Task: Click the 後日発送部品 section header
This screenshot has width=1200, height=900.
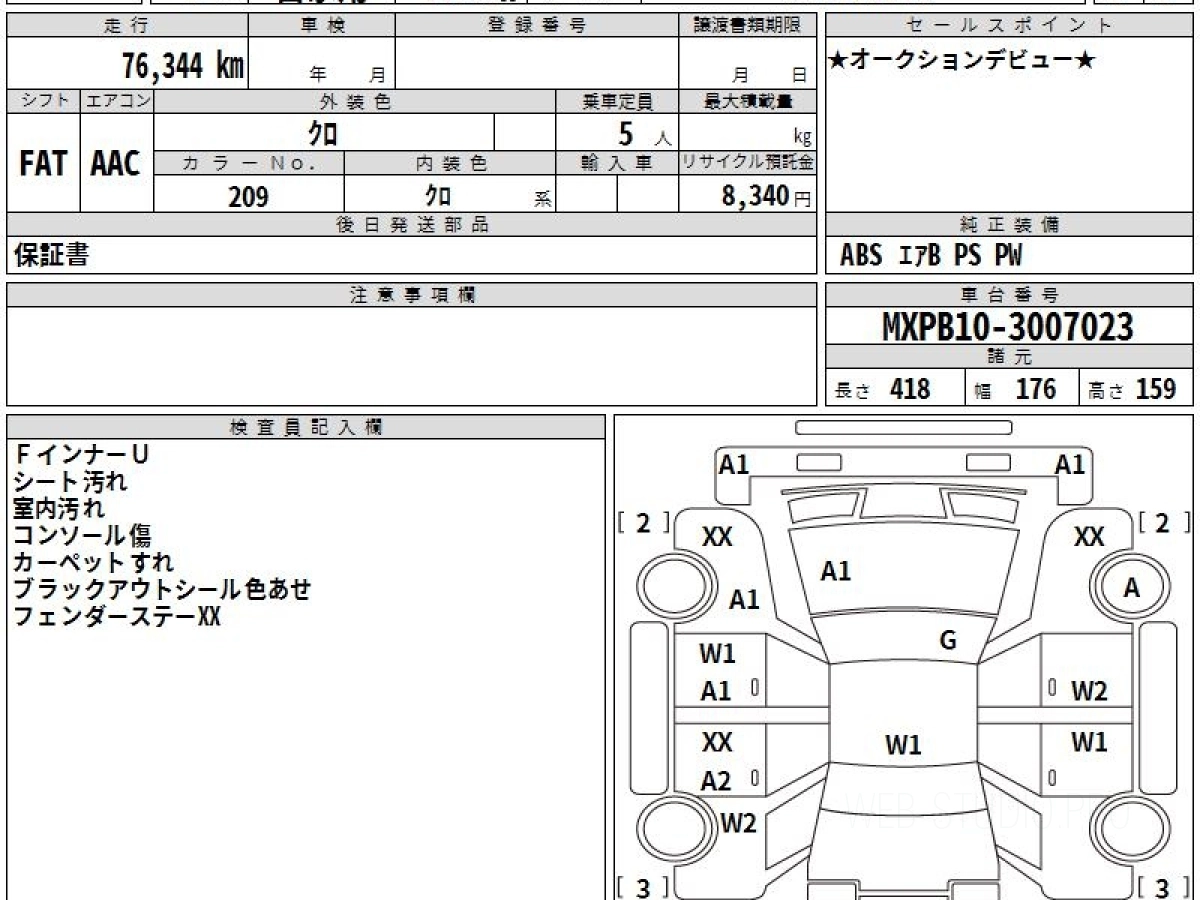Action: [x=411, y=225]
